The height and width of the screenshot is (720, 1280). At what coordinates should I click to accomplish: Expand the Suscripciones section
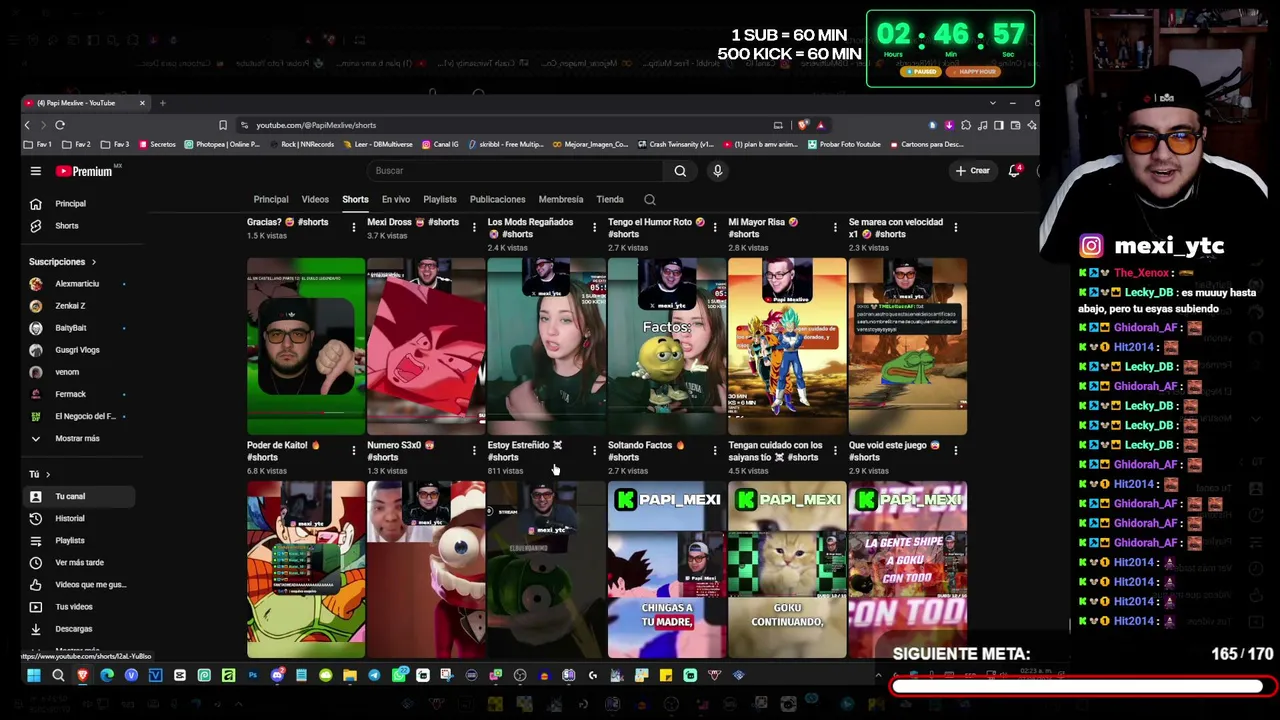coord(63,262)
